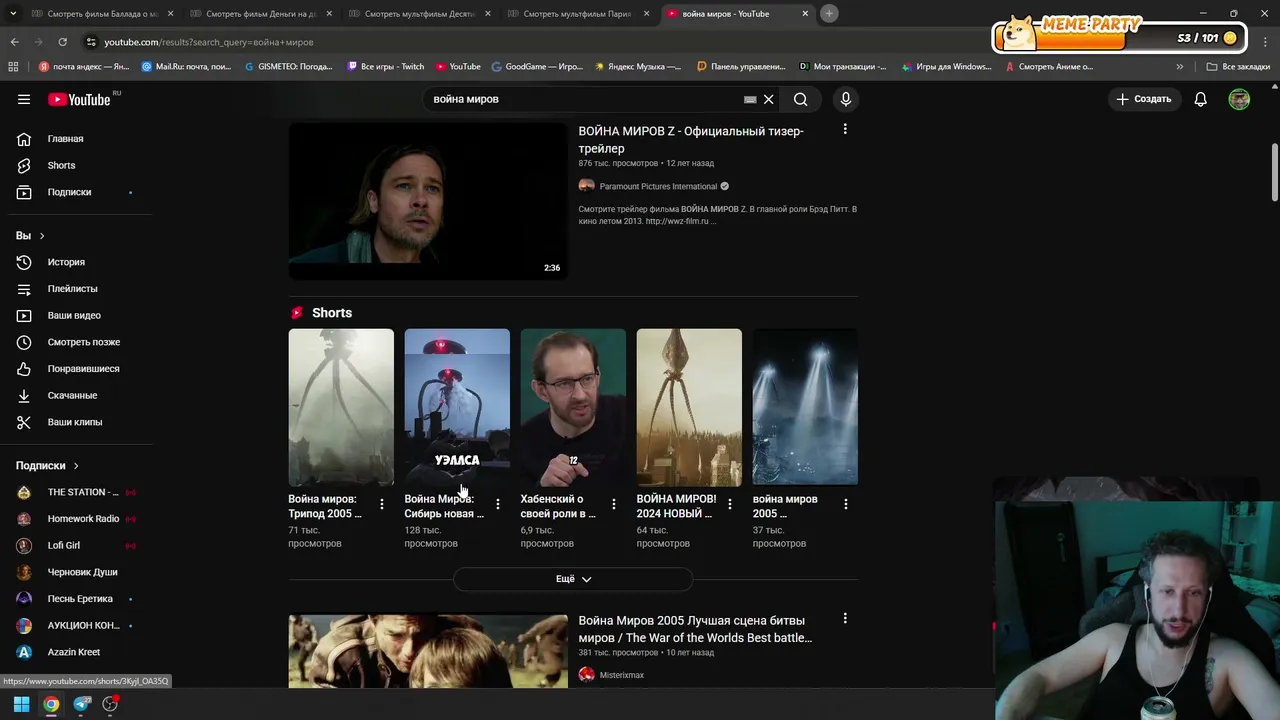Image resolution: width=1280 pixels, height=720 pixels.
Task: Open the Все закладки folder
Action: pos(1238,67)
